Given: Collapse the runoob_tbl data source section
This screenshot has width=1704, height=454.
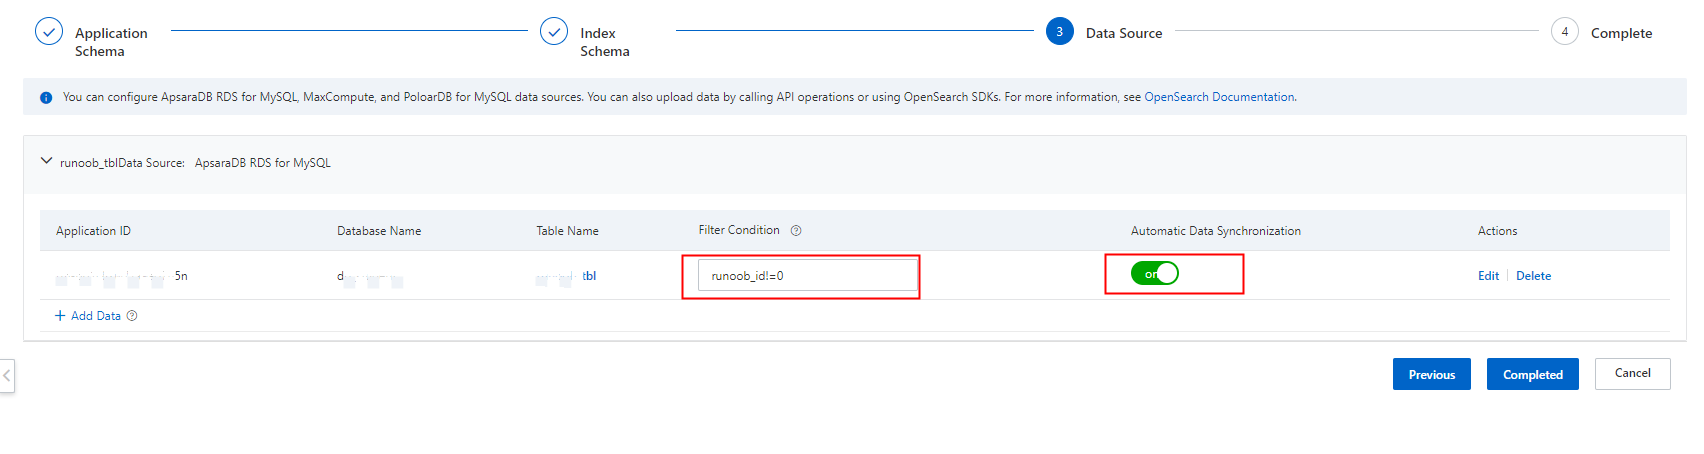Looking at the screenshot, I should (46, 161).
